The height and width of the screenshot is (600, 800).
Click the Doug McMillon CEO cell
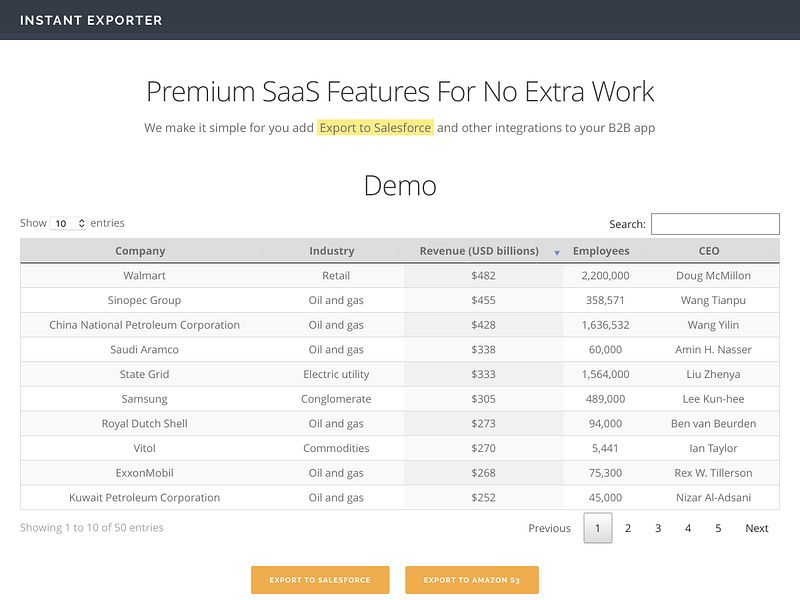click(x=713, y=276)
